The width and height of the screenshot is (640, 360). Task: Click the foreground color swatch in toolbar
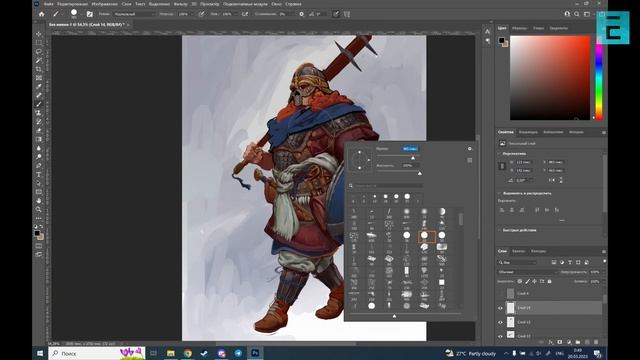pyautogui.click(x=37, y=233)
